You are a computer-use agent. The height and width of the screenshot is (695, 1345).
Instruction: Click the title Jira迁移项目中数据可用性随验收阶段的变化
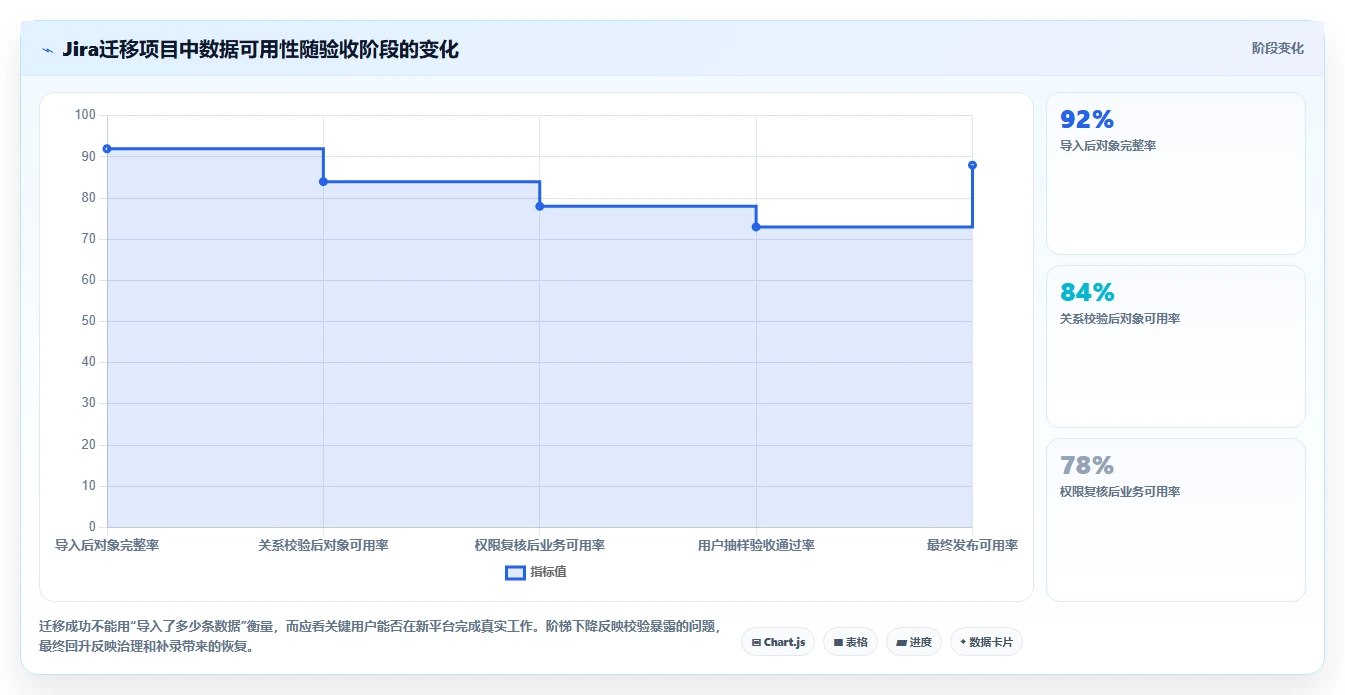(x=260, y=49)
